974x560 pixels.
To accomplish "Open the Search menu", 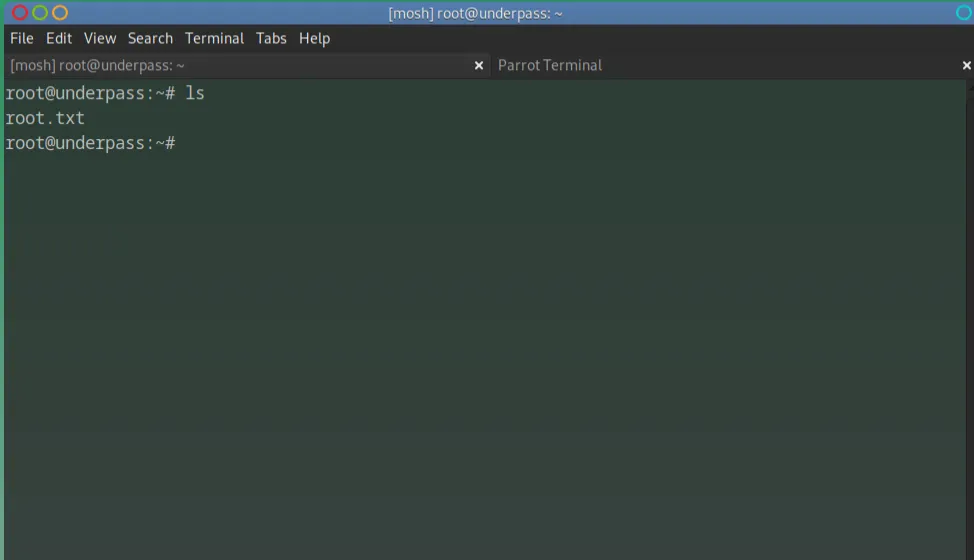I will point(150,38).
